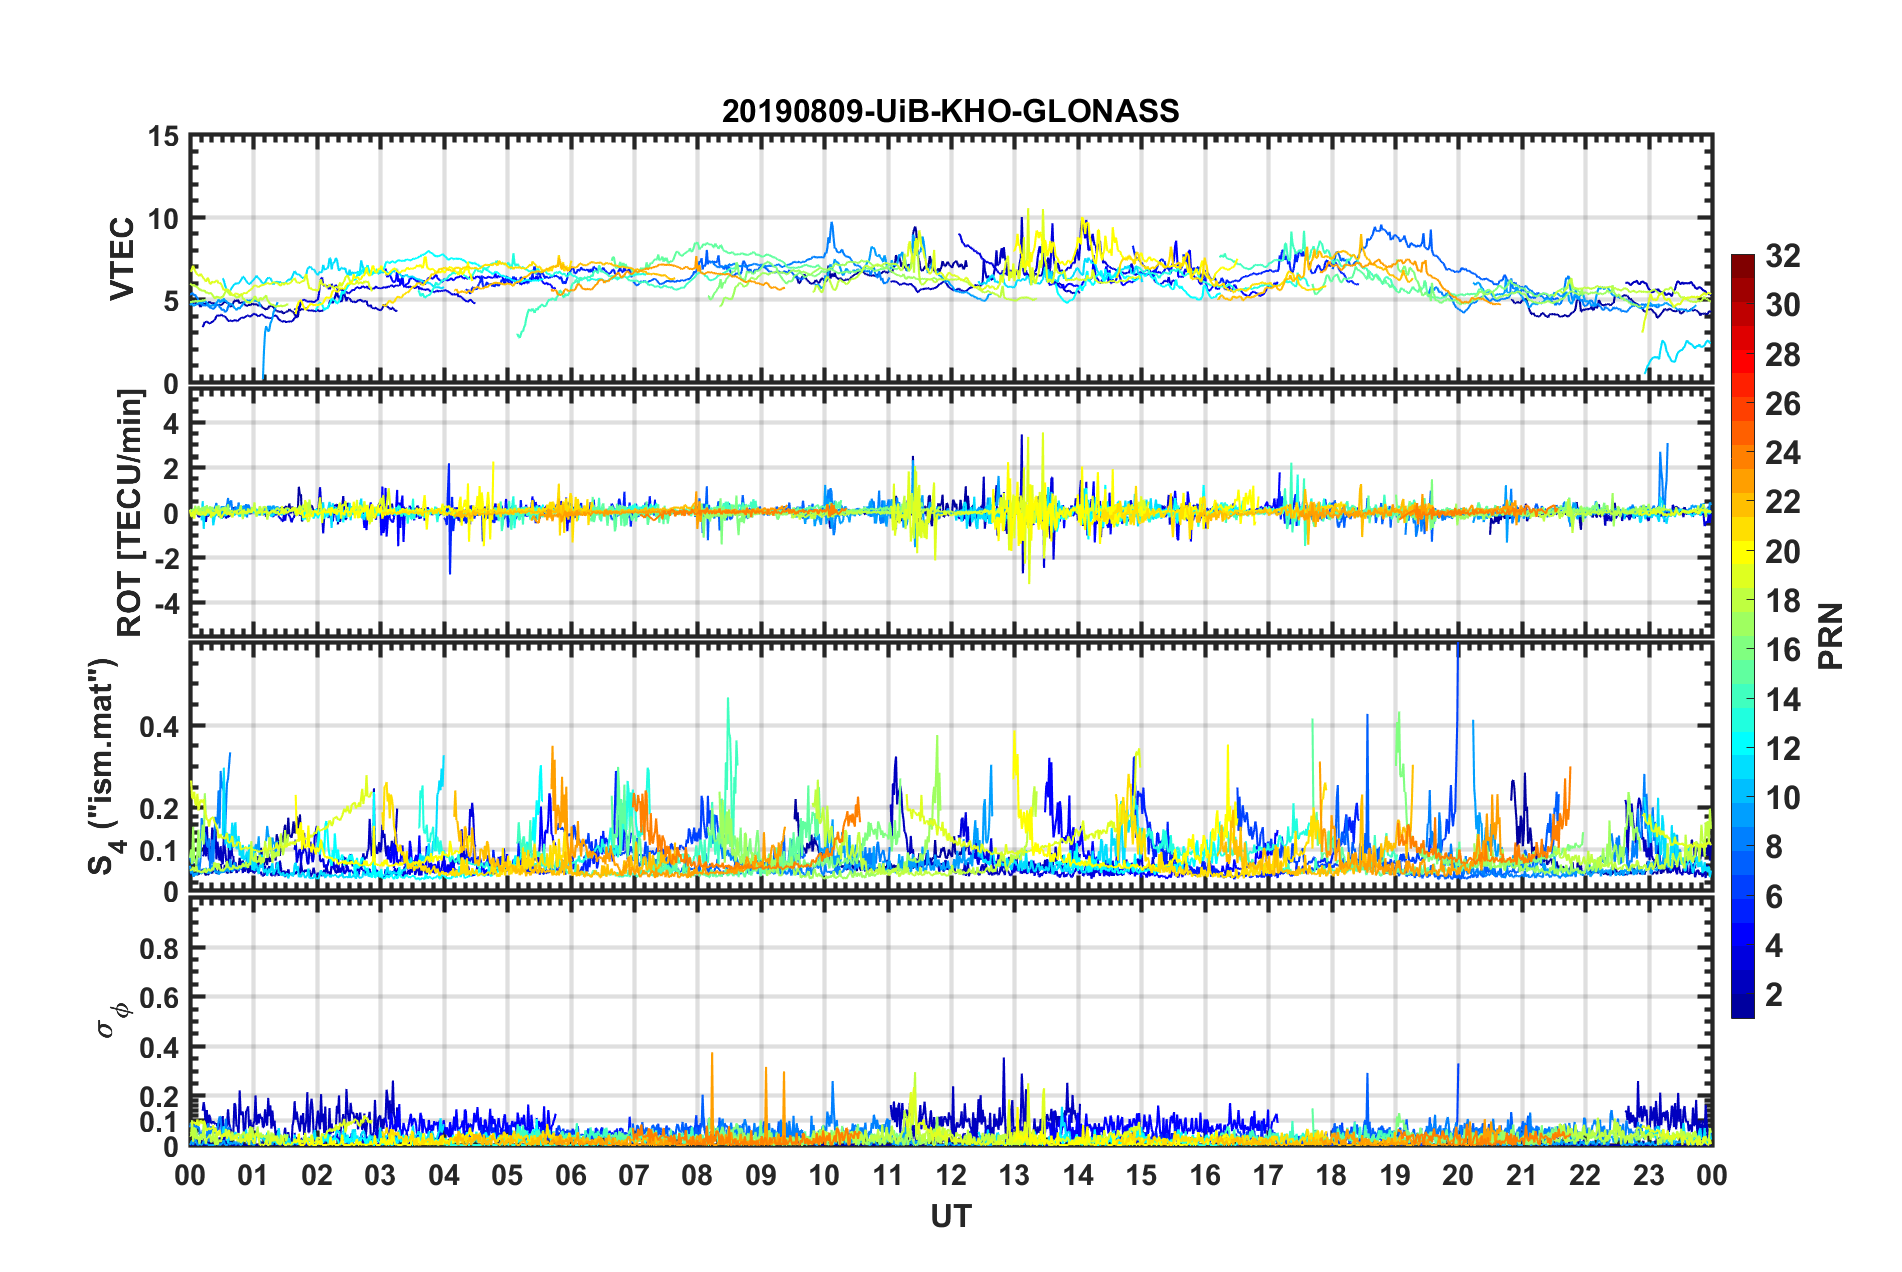Screen dimensions: 1902x1272
Task: Click the x-axis tick label 06
Action: point(570,1175)
